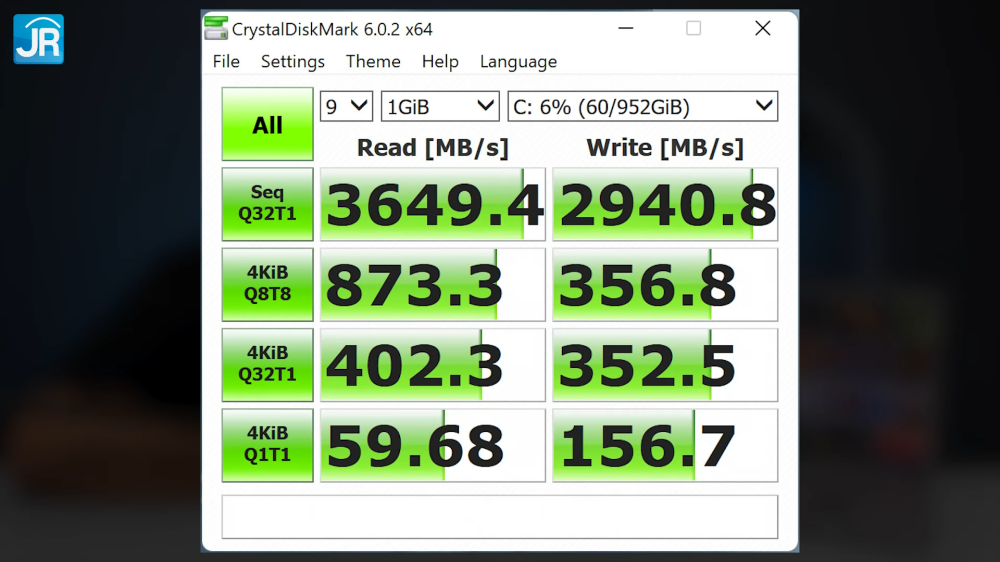Open the Language menu
This screenshot has height=562, width=1000.
point(518,62)
